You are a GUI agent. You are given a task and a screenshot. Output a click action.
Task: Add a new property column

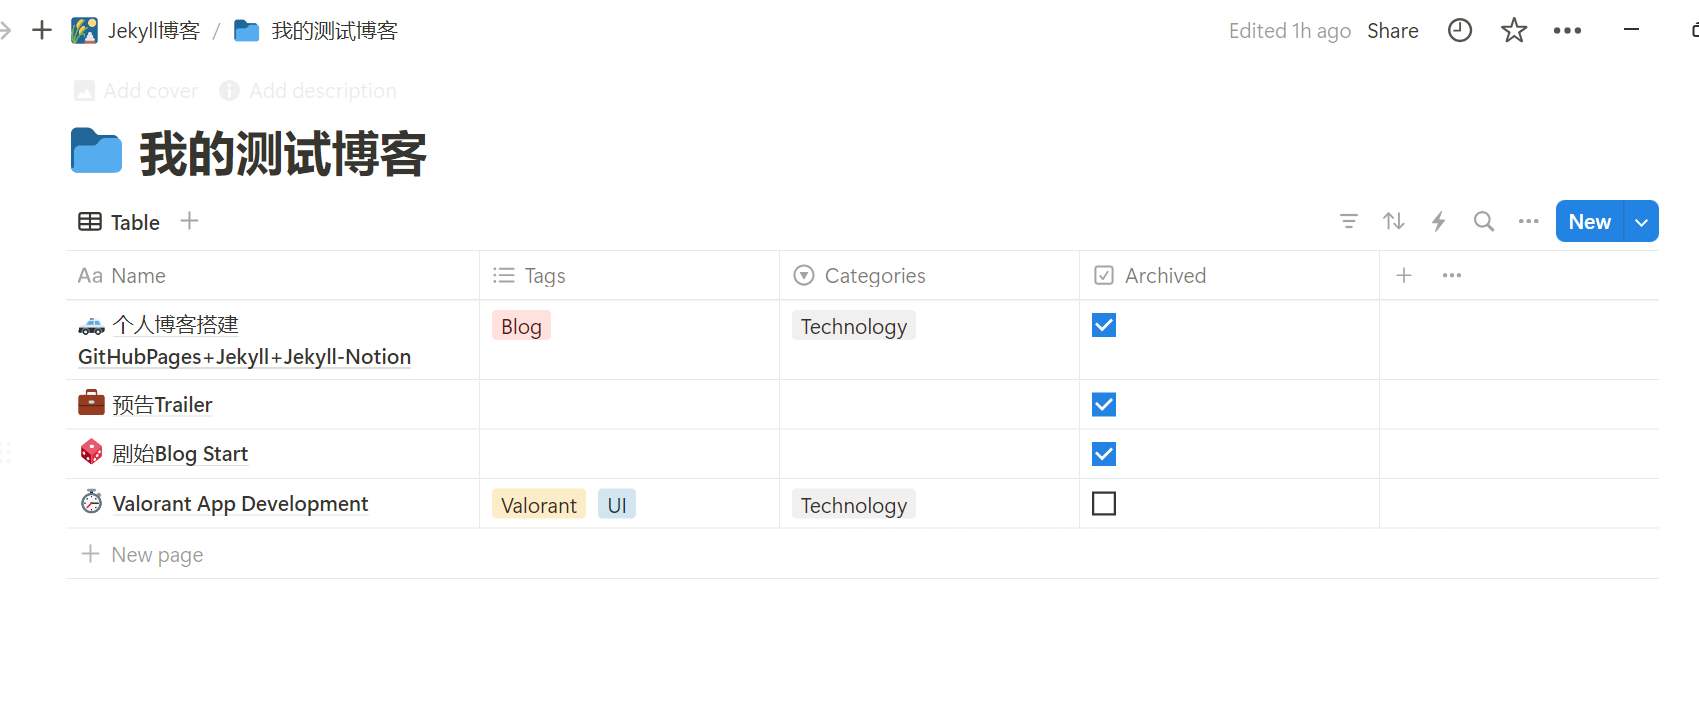point(1404,275)
